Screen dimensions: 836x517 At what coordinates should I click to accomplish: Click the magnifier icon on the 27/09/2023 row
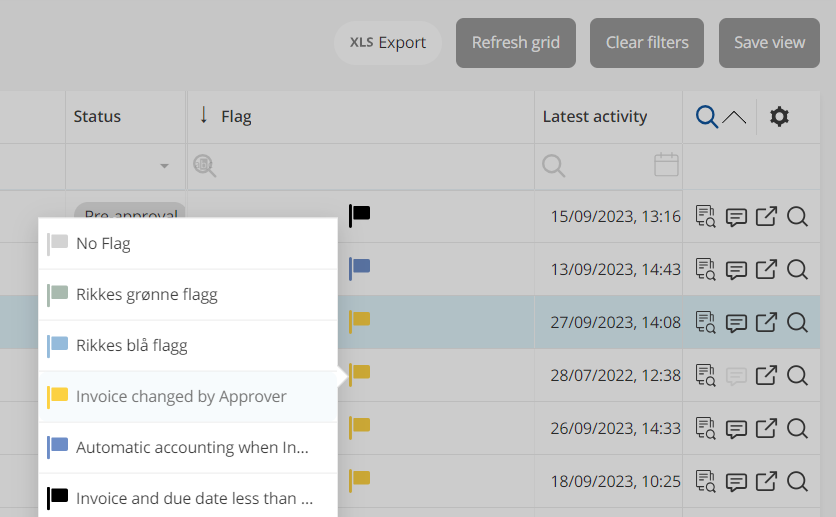797,322
